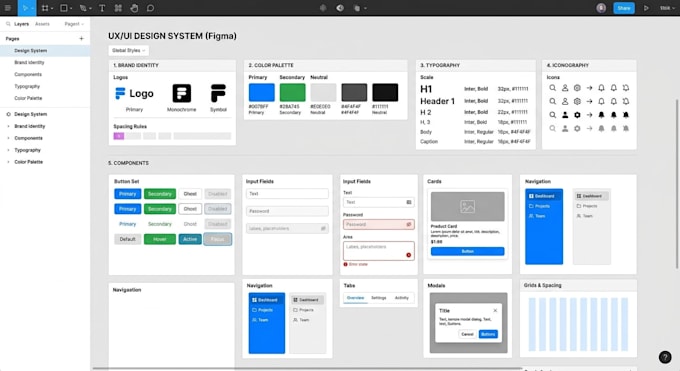The image size is (680, 371).
Task: Select the Primary logo with wordmark
Action: click(x=134, y=93)
